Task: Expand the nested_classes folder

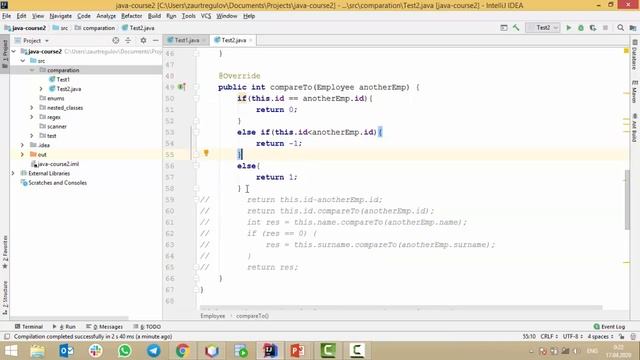Action: [x=32, y=107]
